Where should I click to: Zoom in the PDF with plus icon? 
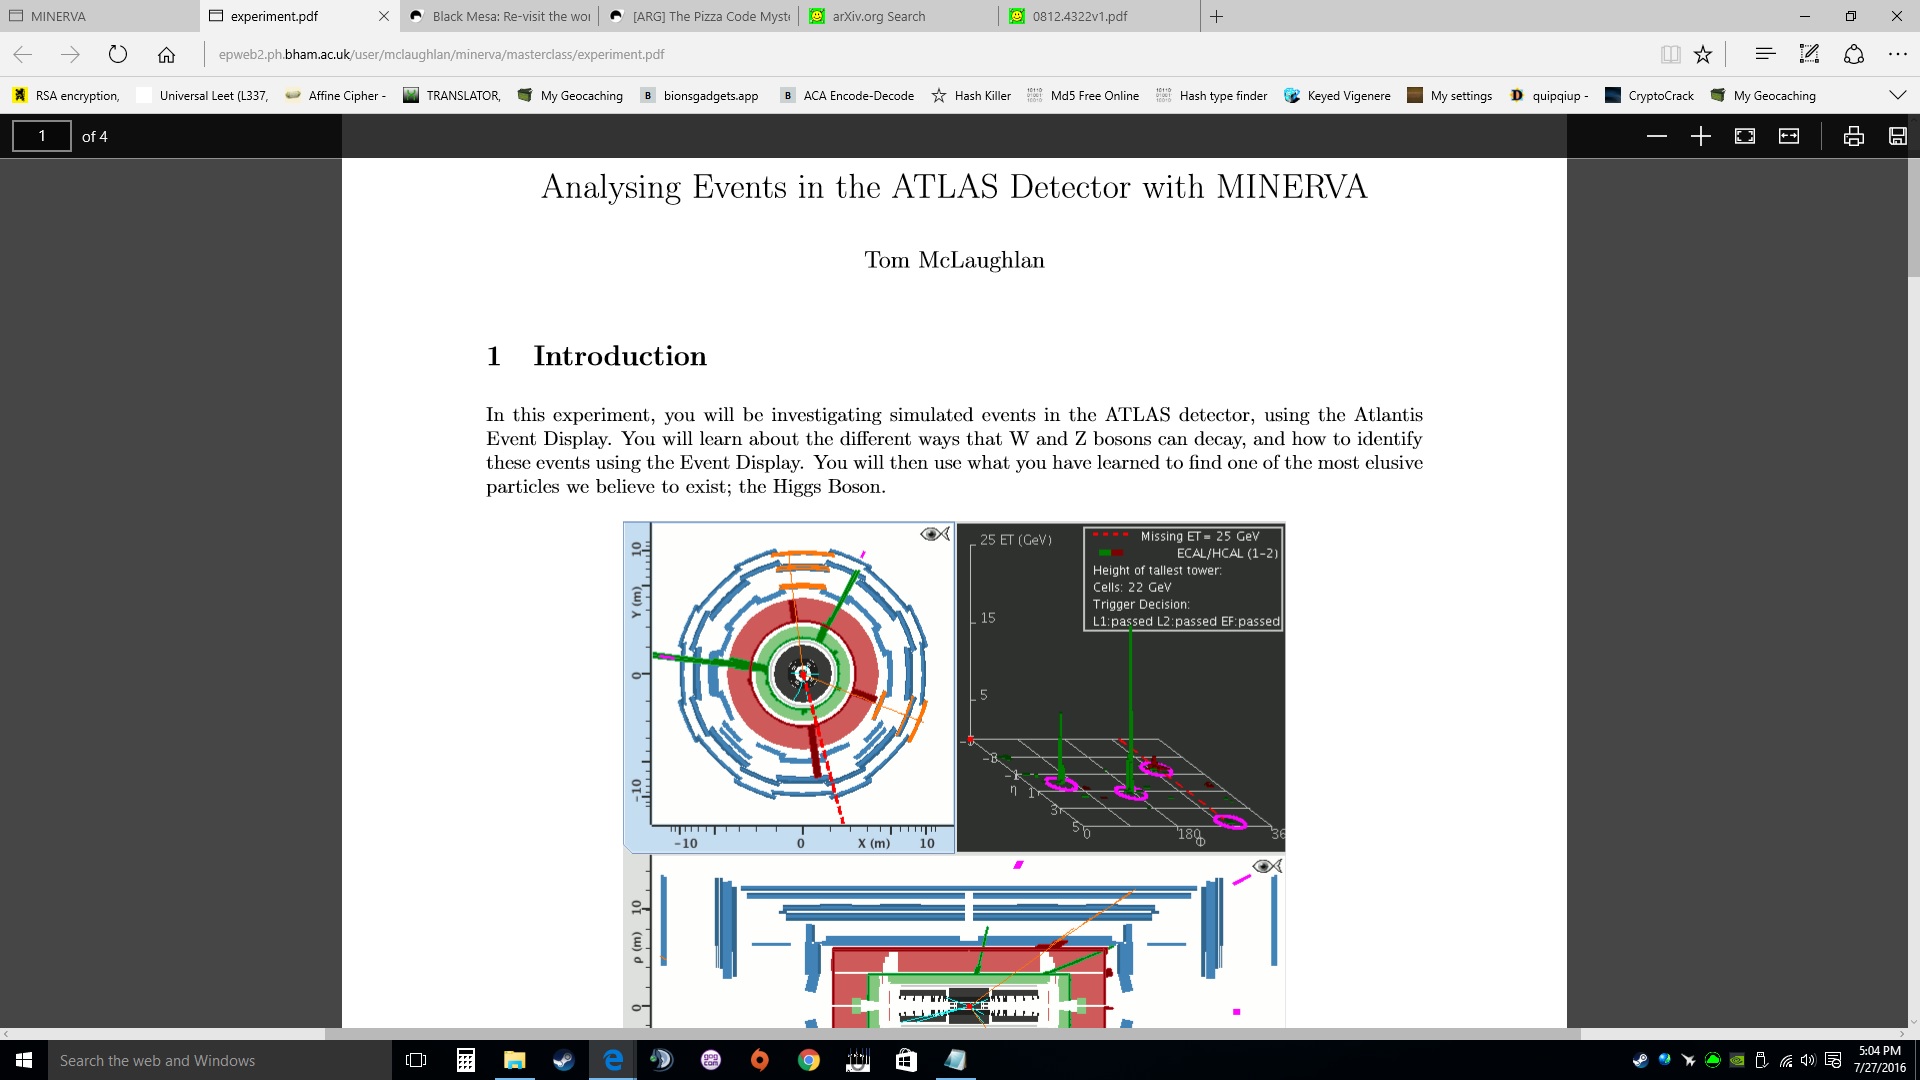coord(1700,136)
